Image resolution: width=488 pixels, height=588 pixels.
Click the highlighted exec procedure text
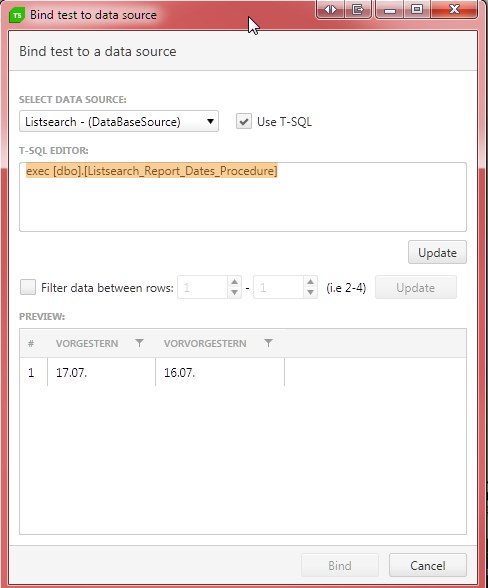152,171
